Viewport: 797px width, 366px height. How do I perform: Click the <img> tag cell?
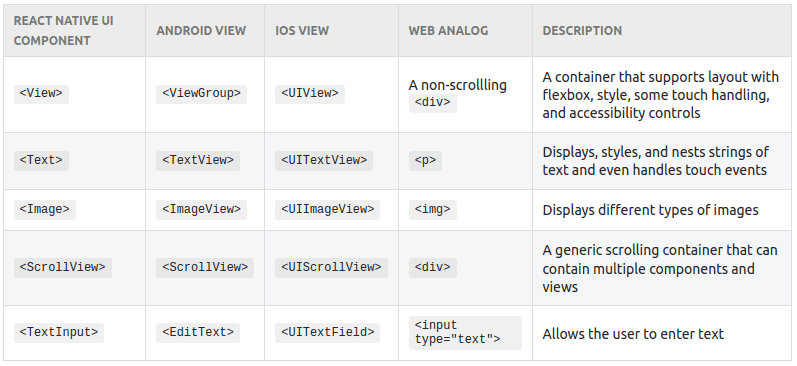433,210
